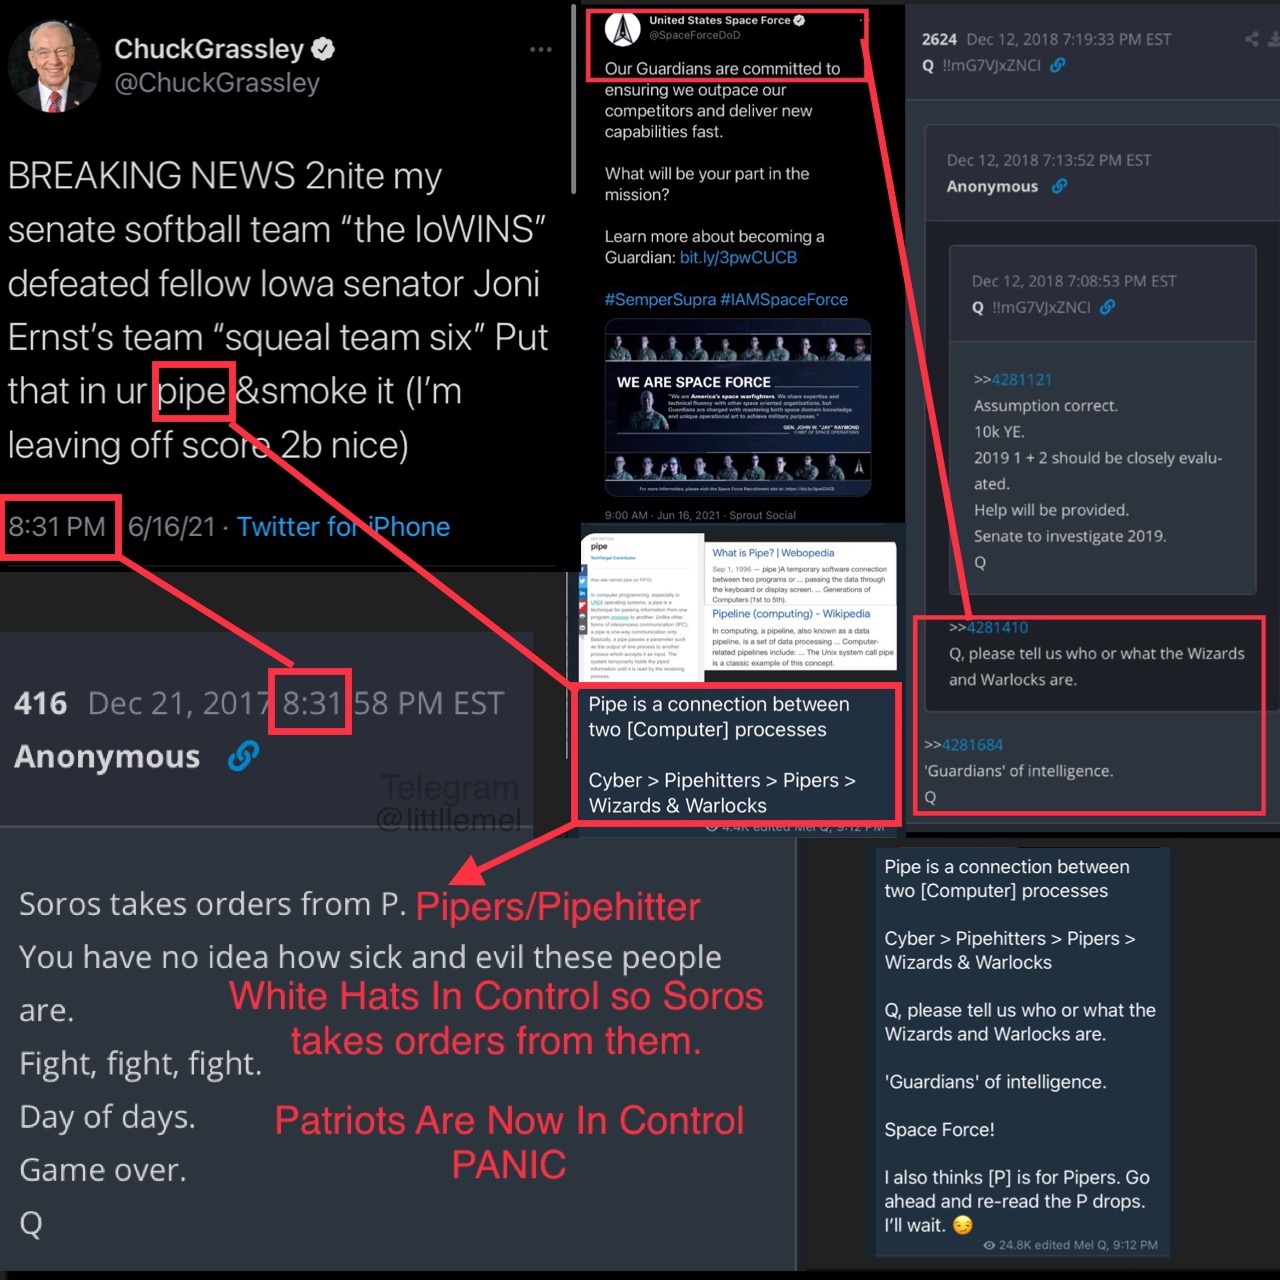
Task: Click link icon beside Dec 12 7:13:52 Anonymous
Action: [1059, 186]
